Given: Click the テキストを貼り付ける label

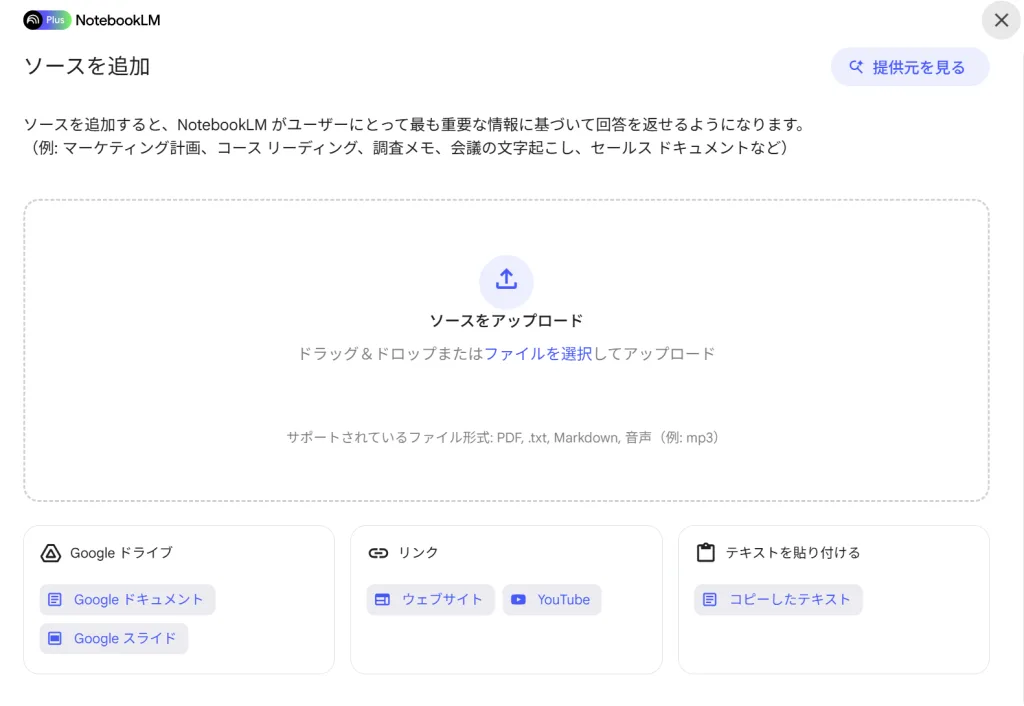Looking at the screenshot, I should 793,553.
